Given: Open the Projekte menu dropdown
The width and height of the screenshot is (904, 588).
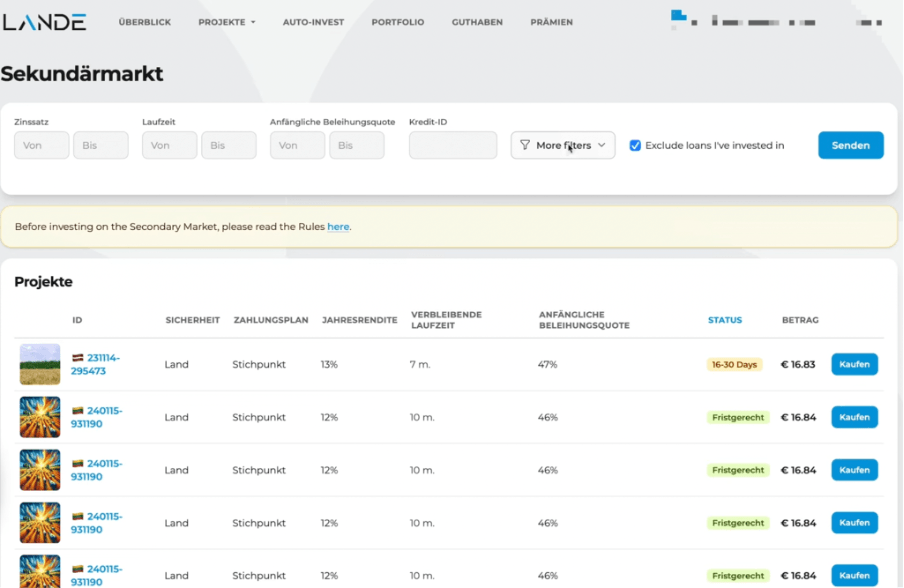Looking at the screenshot, I should (227, 22).
